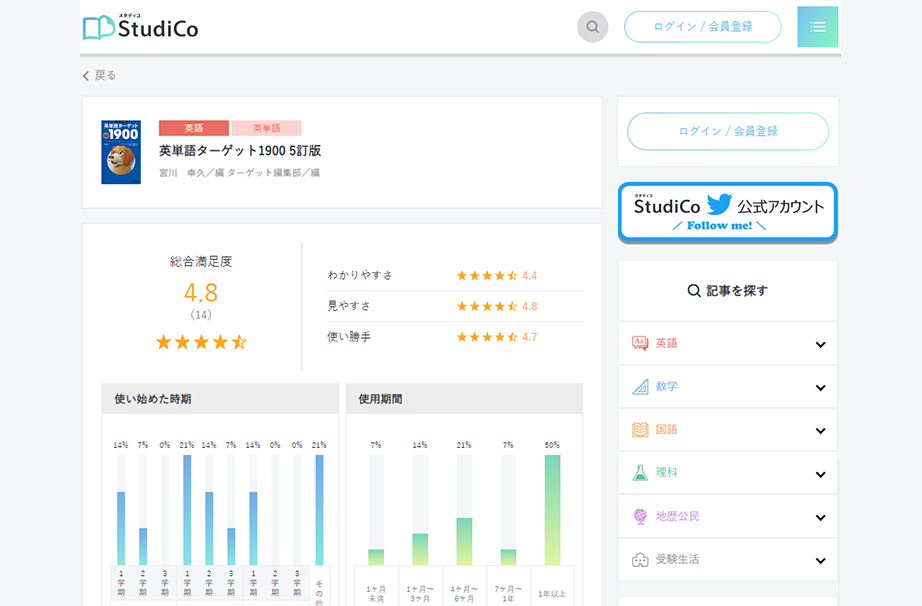This screenshot has width=922, height=606.
Task: Click the header ログイン / 会員登録 button
Action: 702,27
